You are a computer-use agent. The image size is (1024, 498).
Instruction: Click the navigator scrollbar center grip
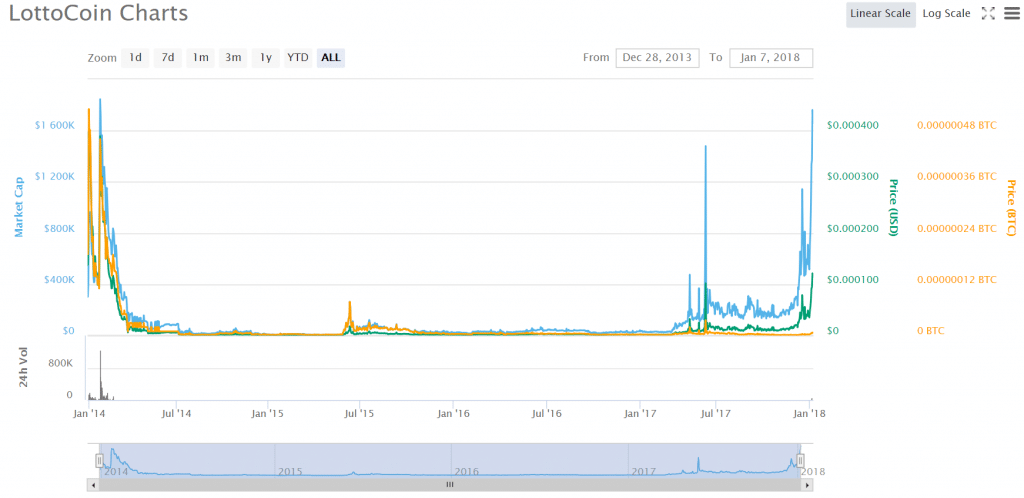click(x=449, y=484)
